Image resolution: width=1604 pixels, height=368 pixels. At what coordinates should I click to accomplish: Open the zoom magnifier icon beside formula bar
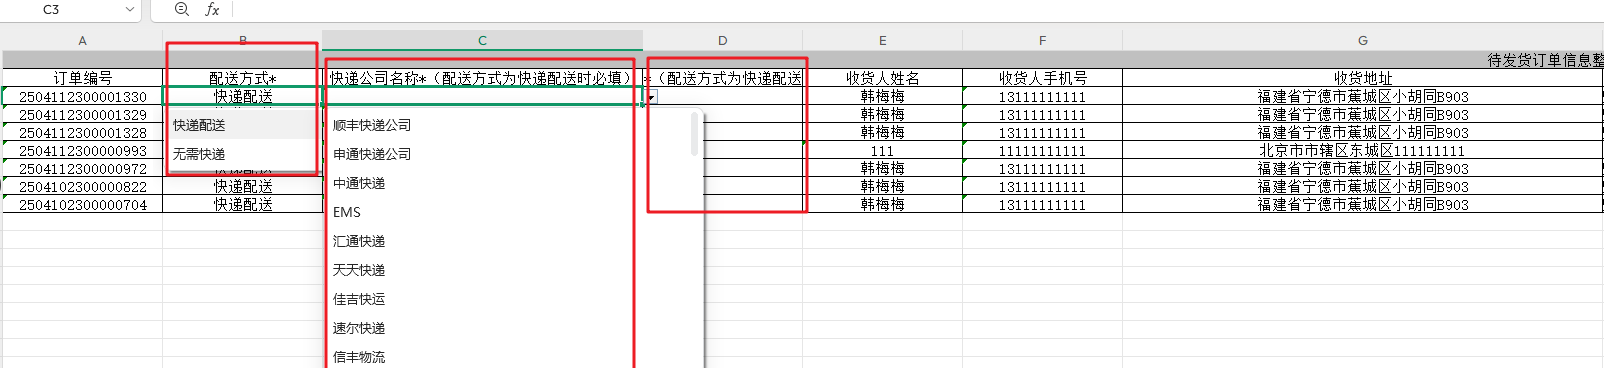[x=181, y=9]
